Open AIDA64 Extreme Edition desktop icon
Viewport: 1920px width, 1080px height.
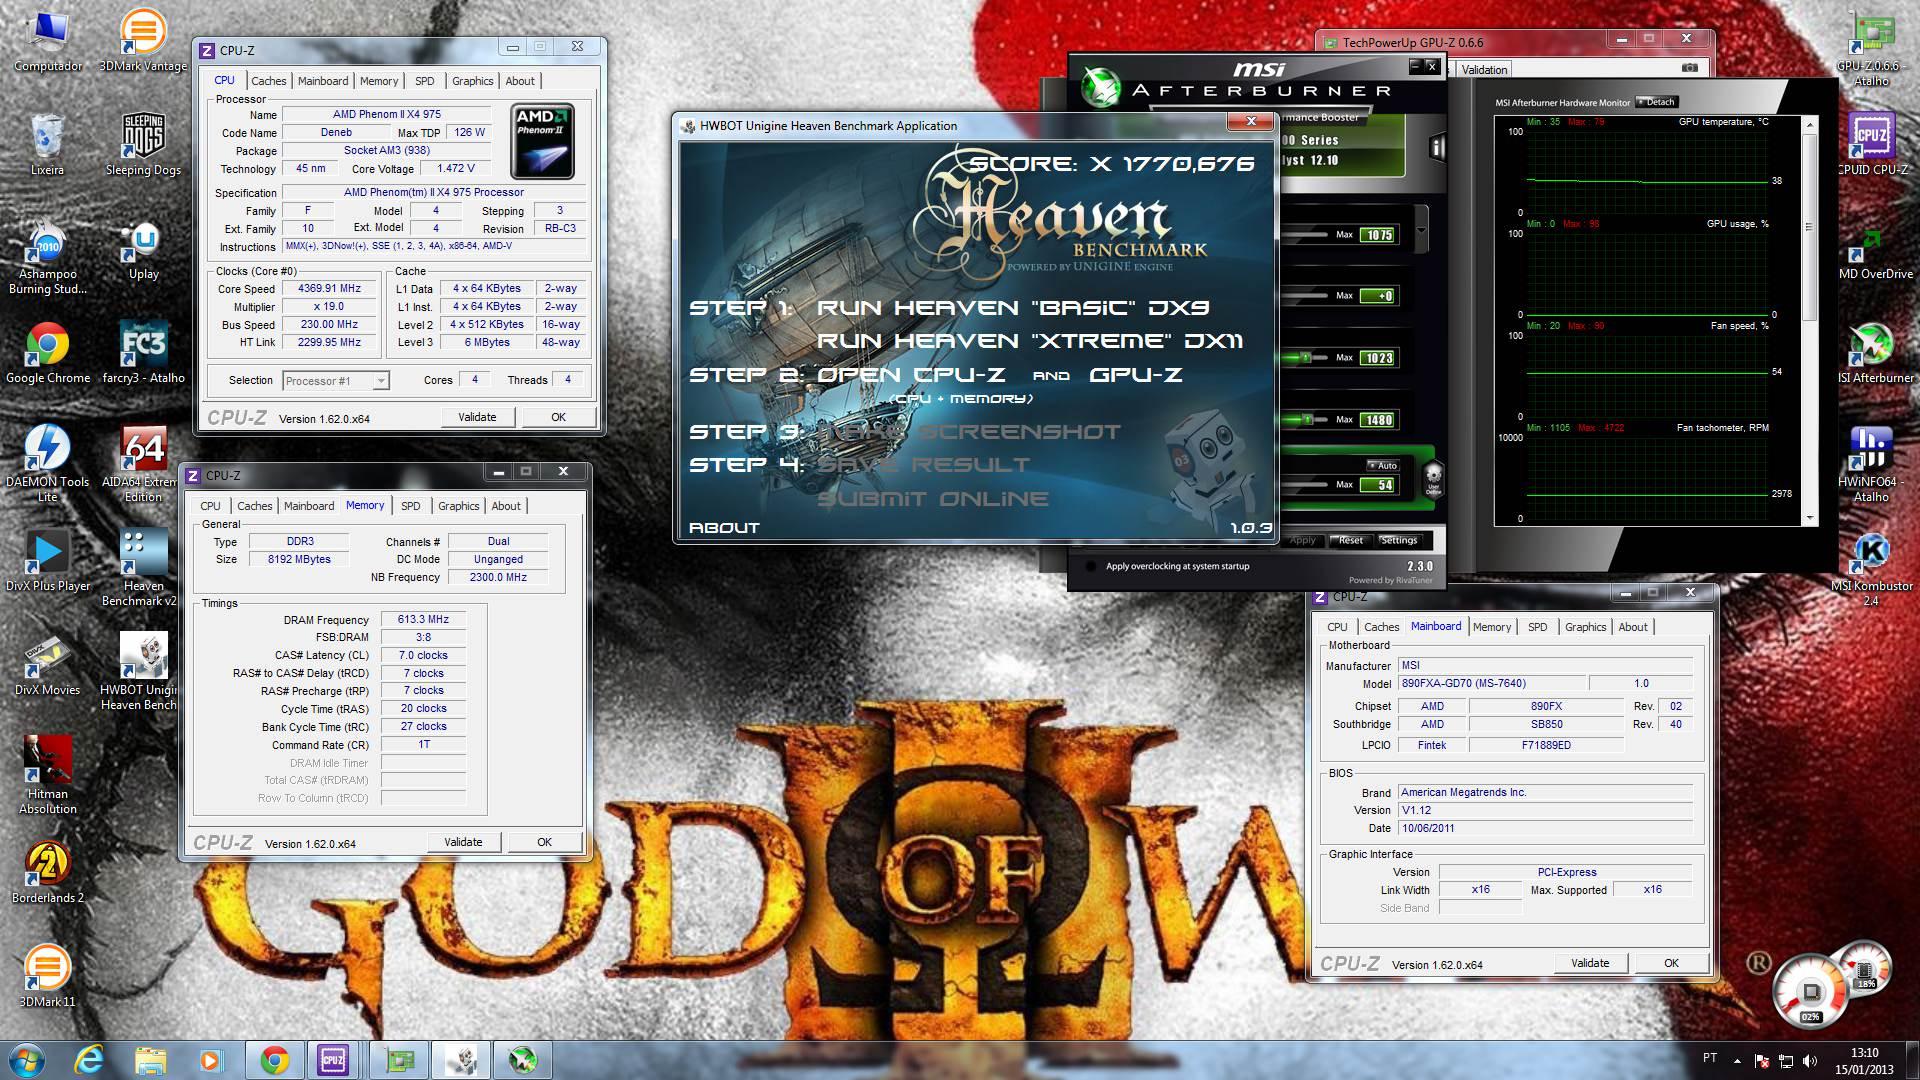tap(143, 462)
